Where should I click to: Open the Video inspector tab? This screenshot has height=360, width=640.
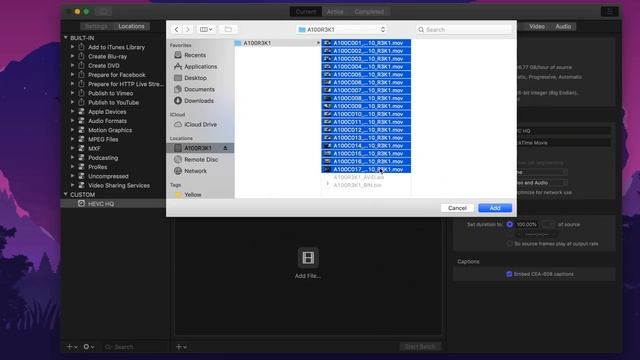[537, 26]
